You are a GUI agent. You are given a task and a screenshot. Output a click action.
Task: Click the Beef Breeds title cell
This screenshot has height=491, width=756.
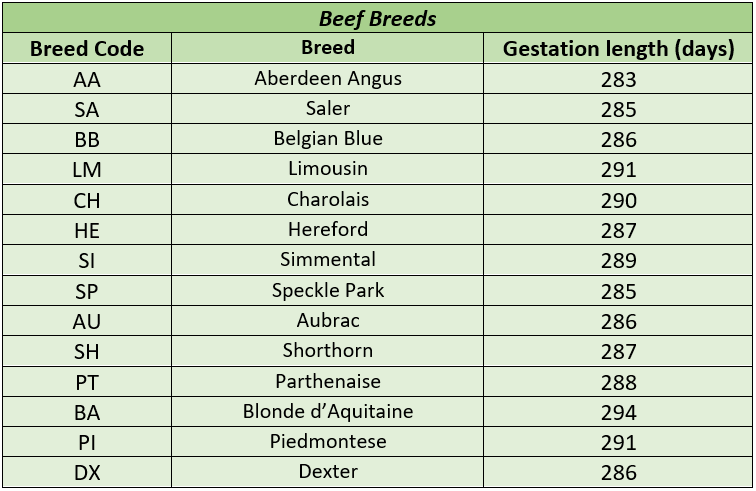click(378, 18)
